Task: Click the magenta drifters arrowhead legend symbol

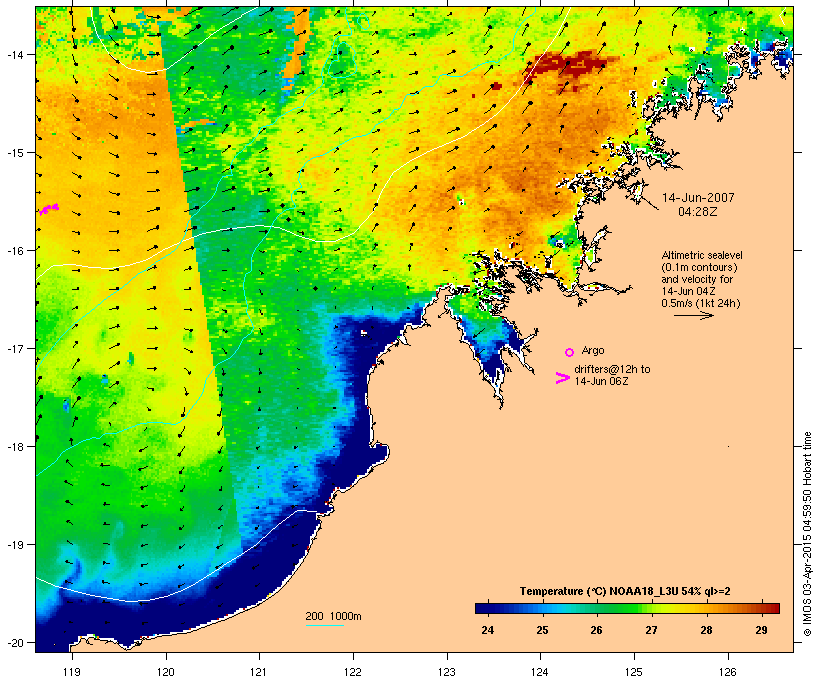Action: click(x=563, y=378)
